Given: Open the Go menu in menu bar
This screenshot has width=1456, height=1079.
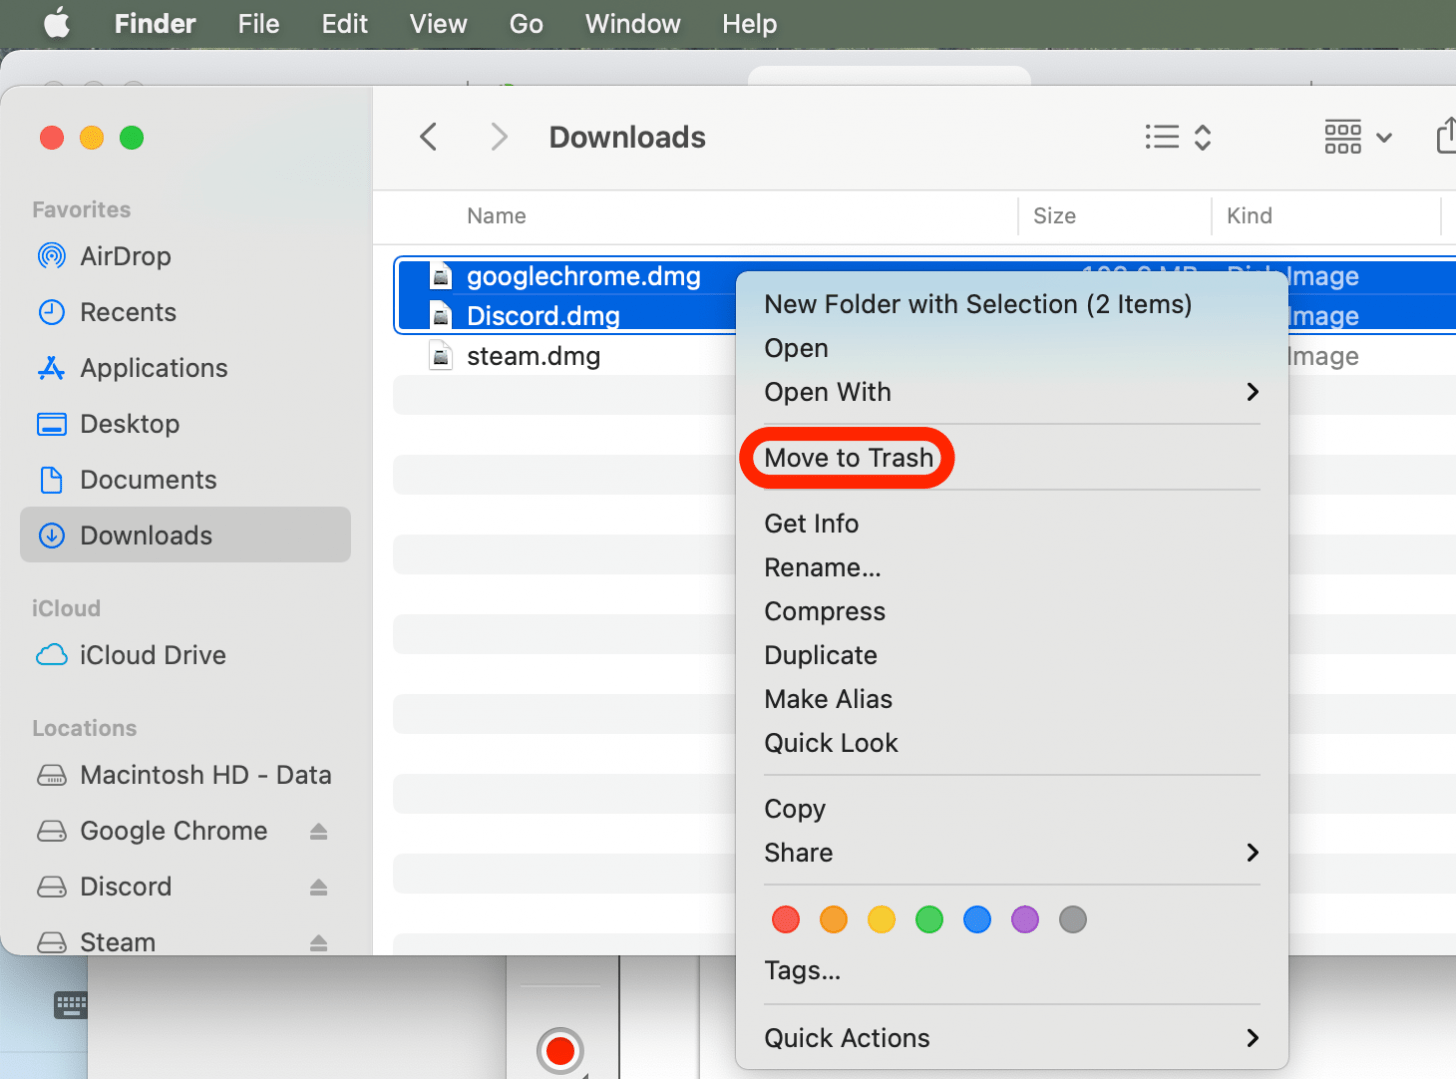Looking at the screenshot, I should coord(526,23).
